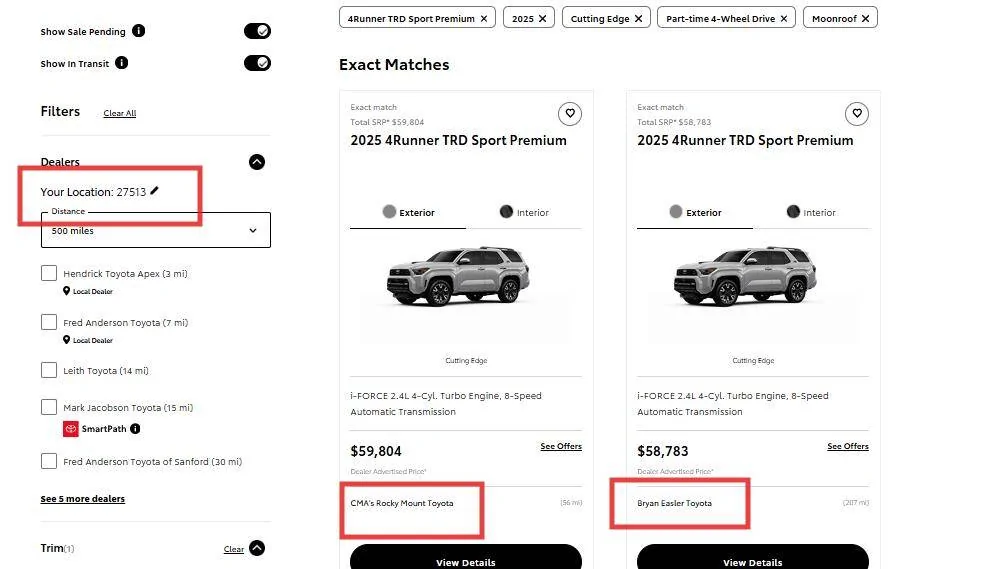Open the Distance 500 miles dropdown
Image resolution: width=982 pixels, height=569 pixels.
click(x=155, y=230)
